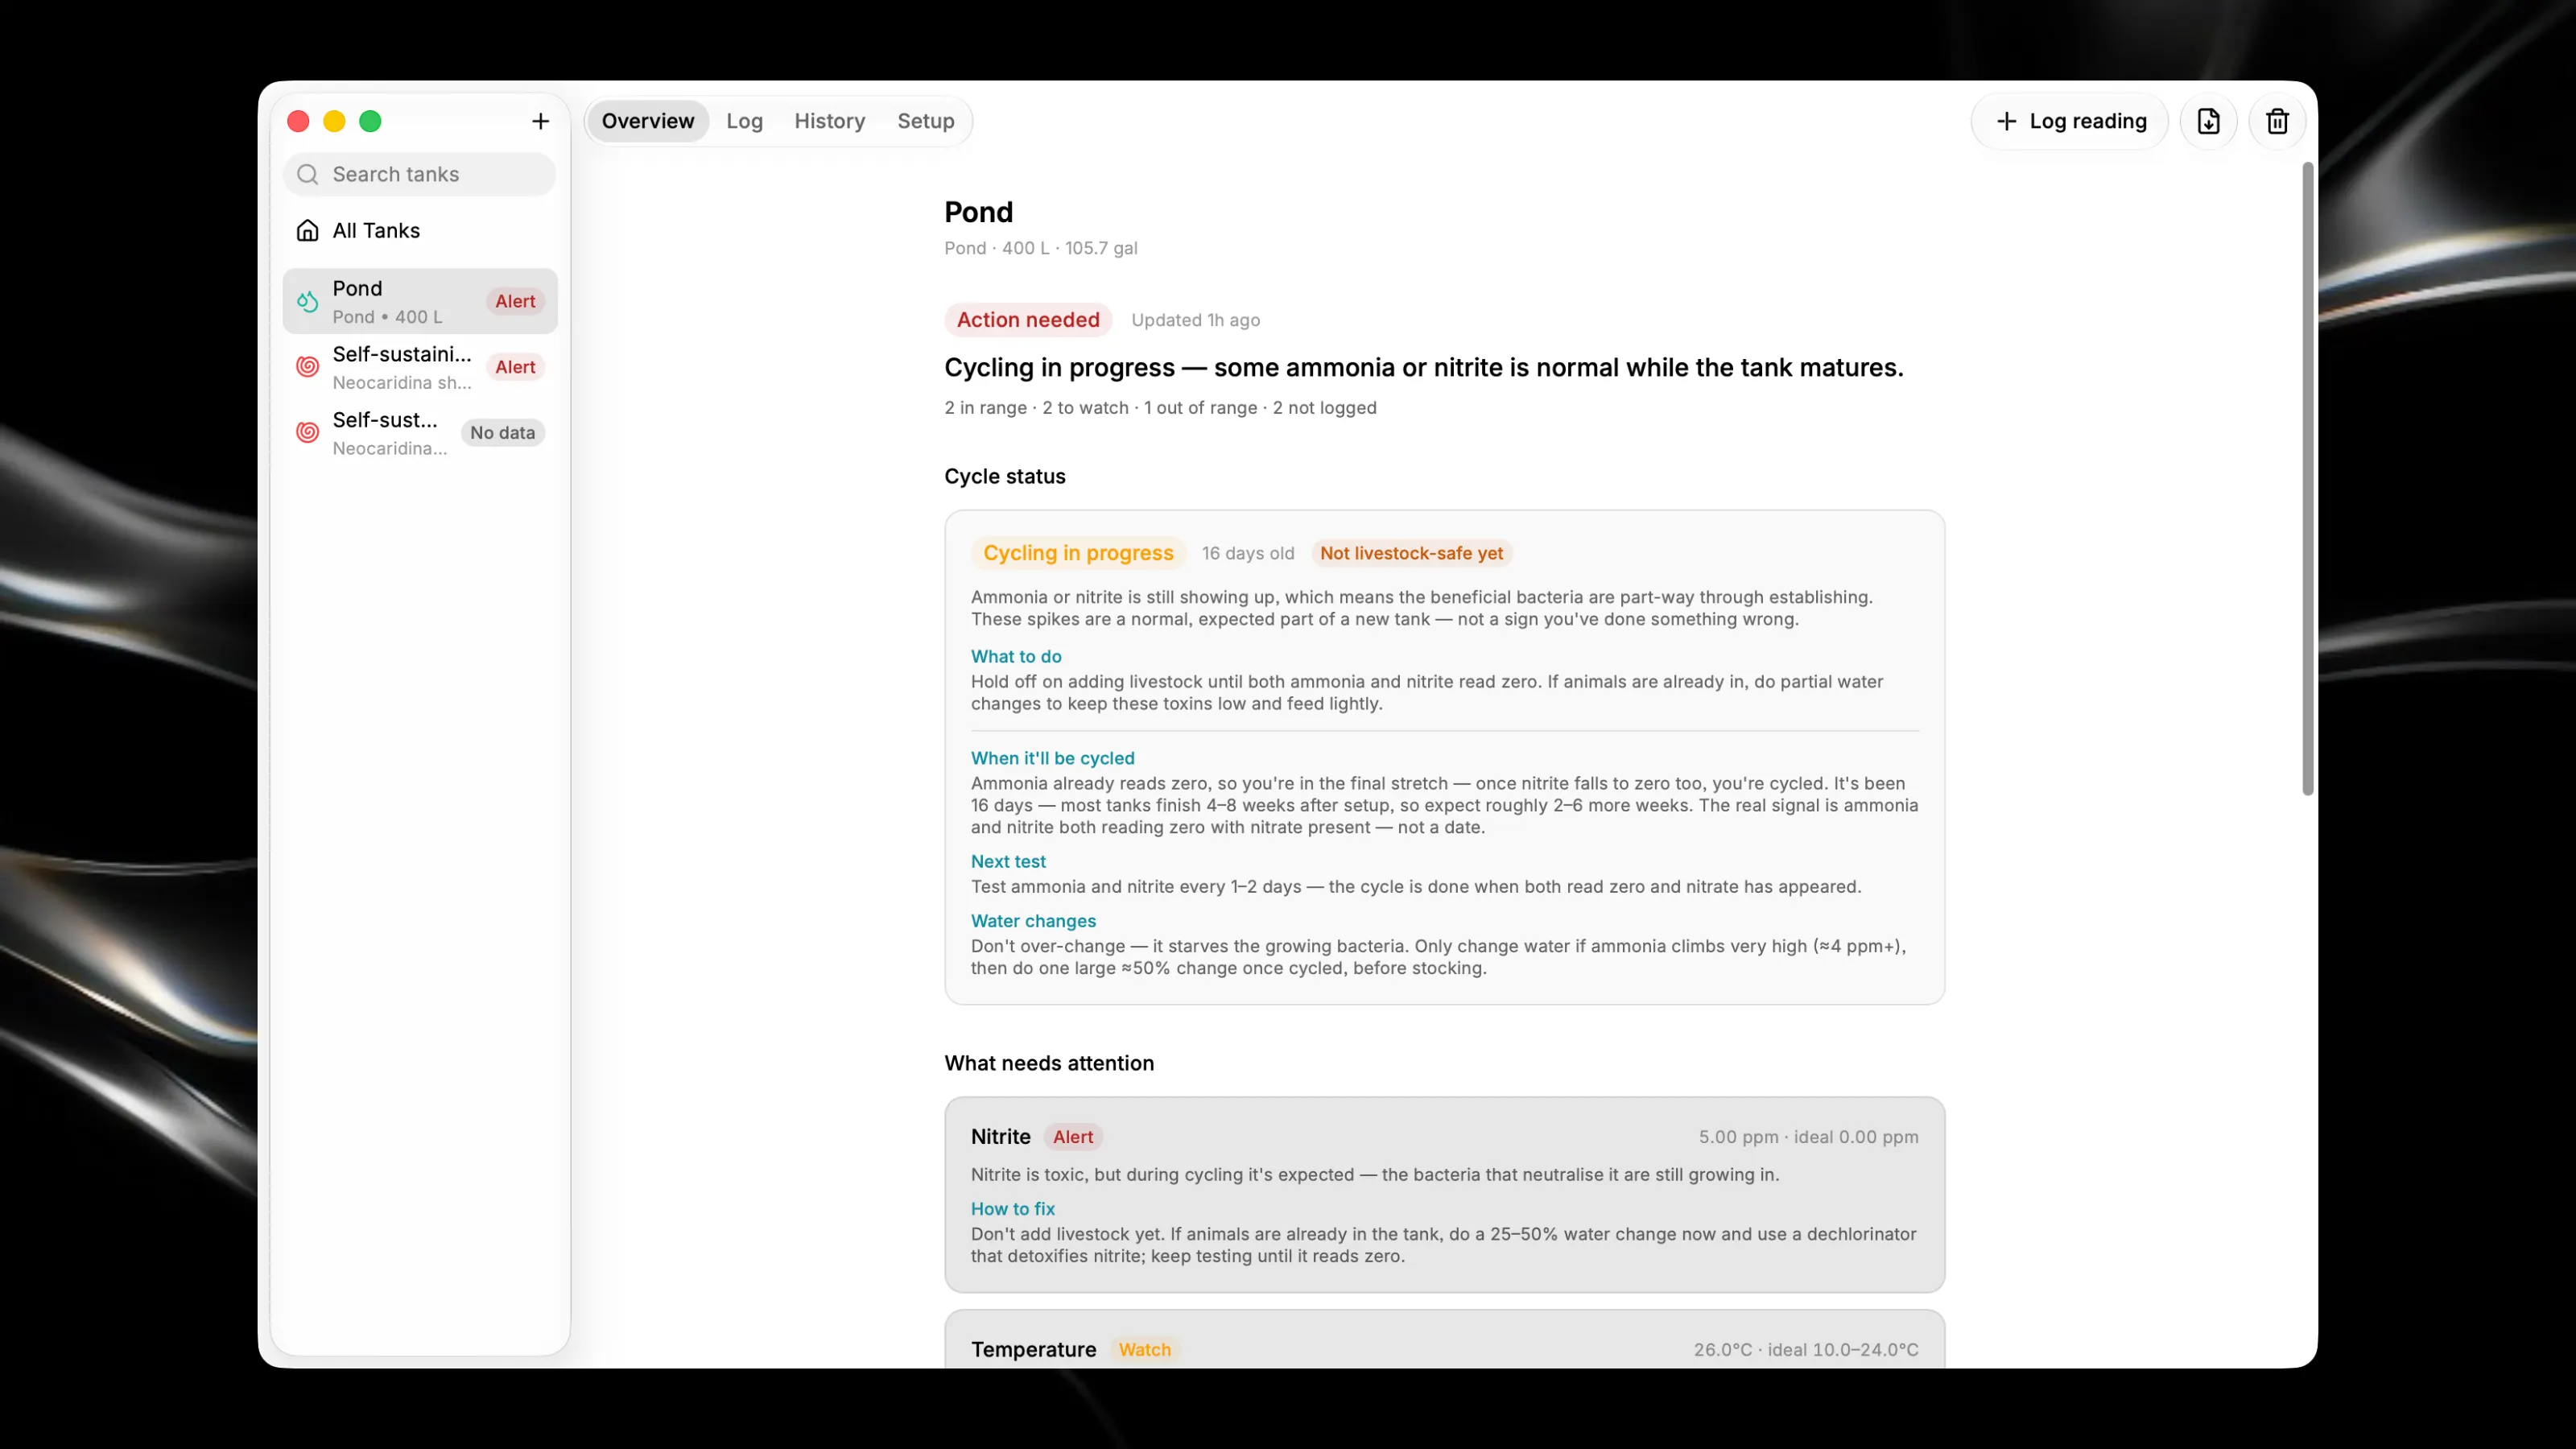Switch to the Overview tab
Viewport: 2576px width, 1449px height.
coord(648,121)
